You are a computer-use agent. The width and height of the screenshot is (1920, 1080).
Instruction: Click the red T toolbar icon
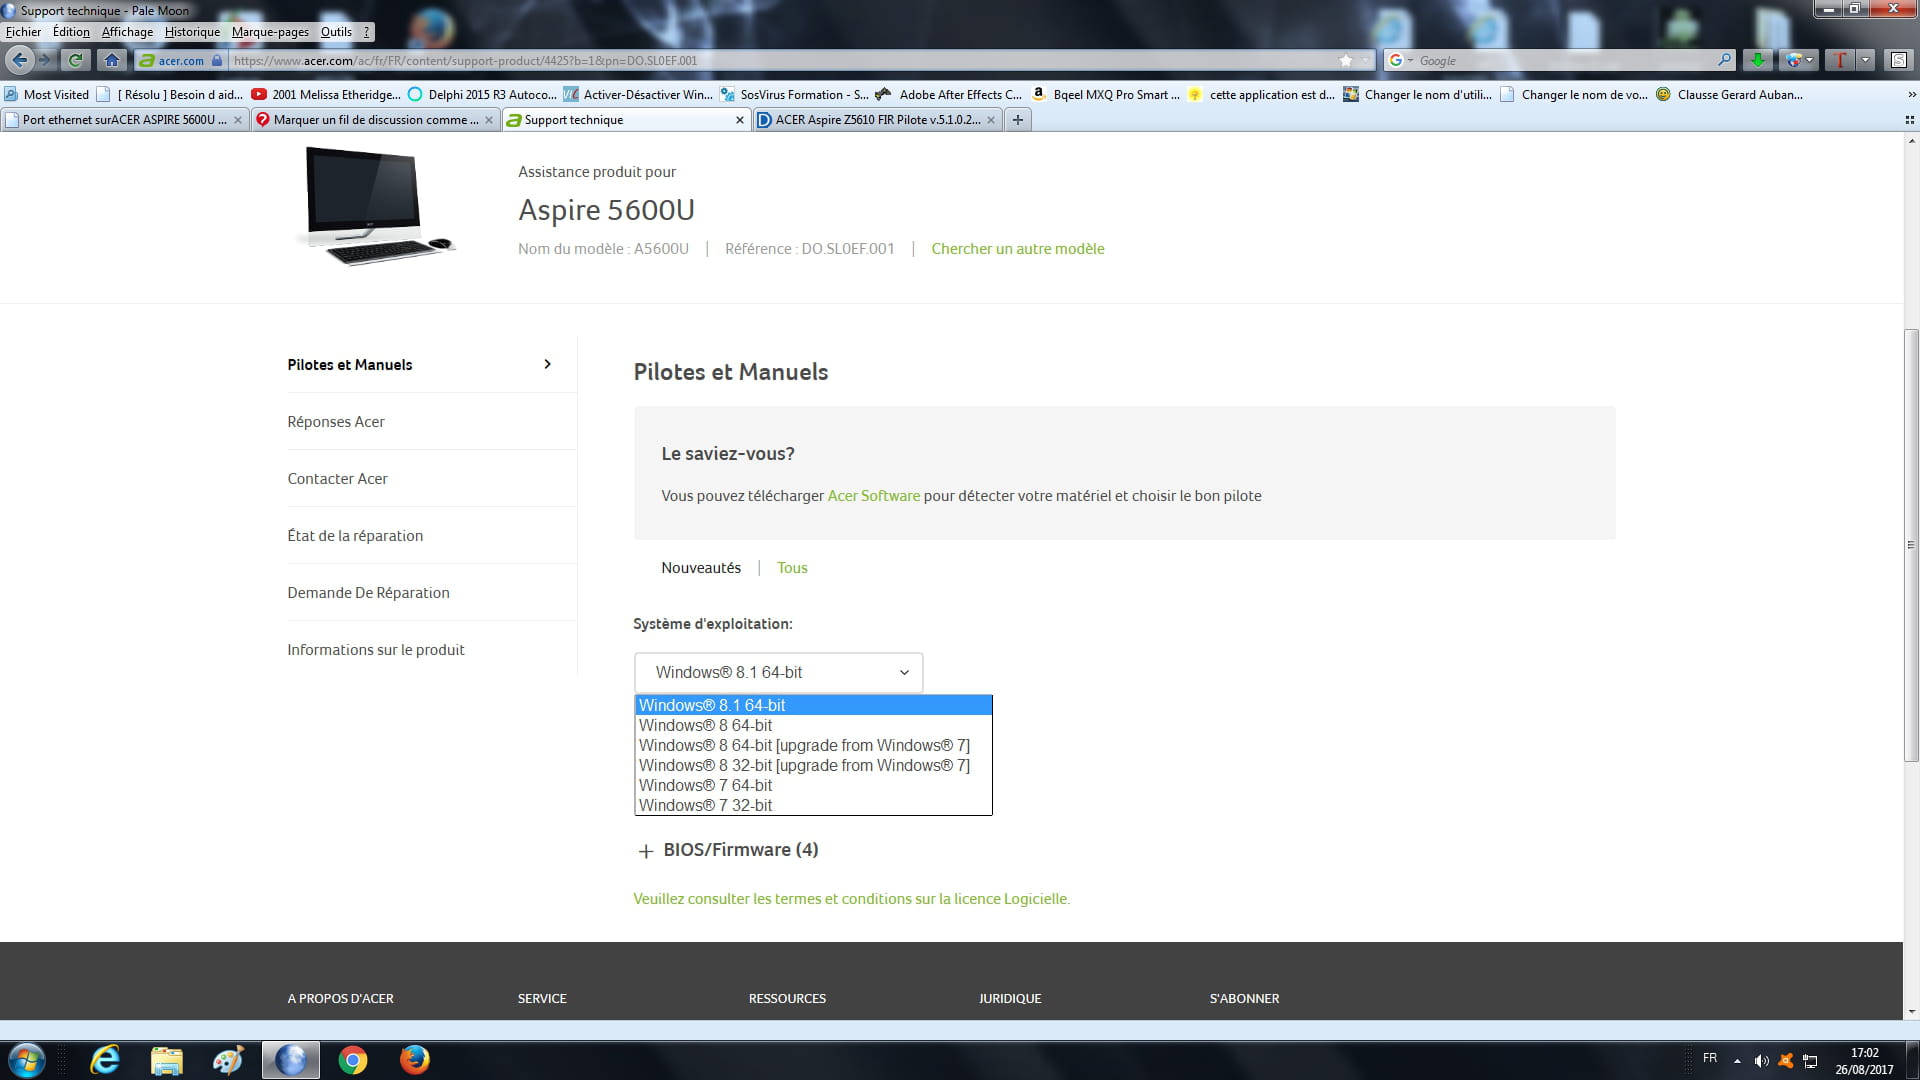pyautogui.click(x=1840, y=60)
